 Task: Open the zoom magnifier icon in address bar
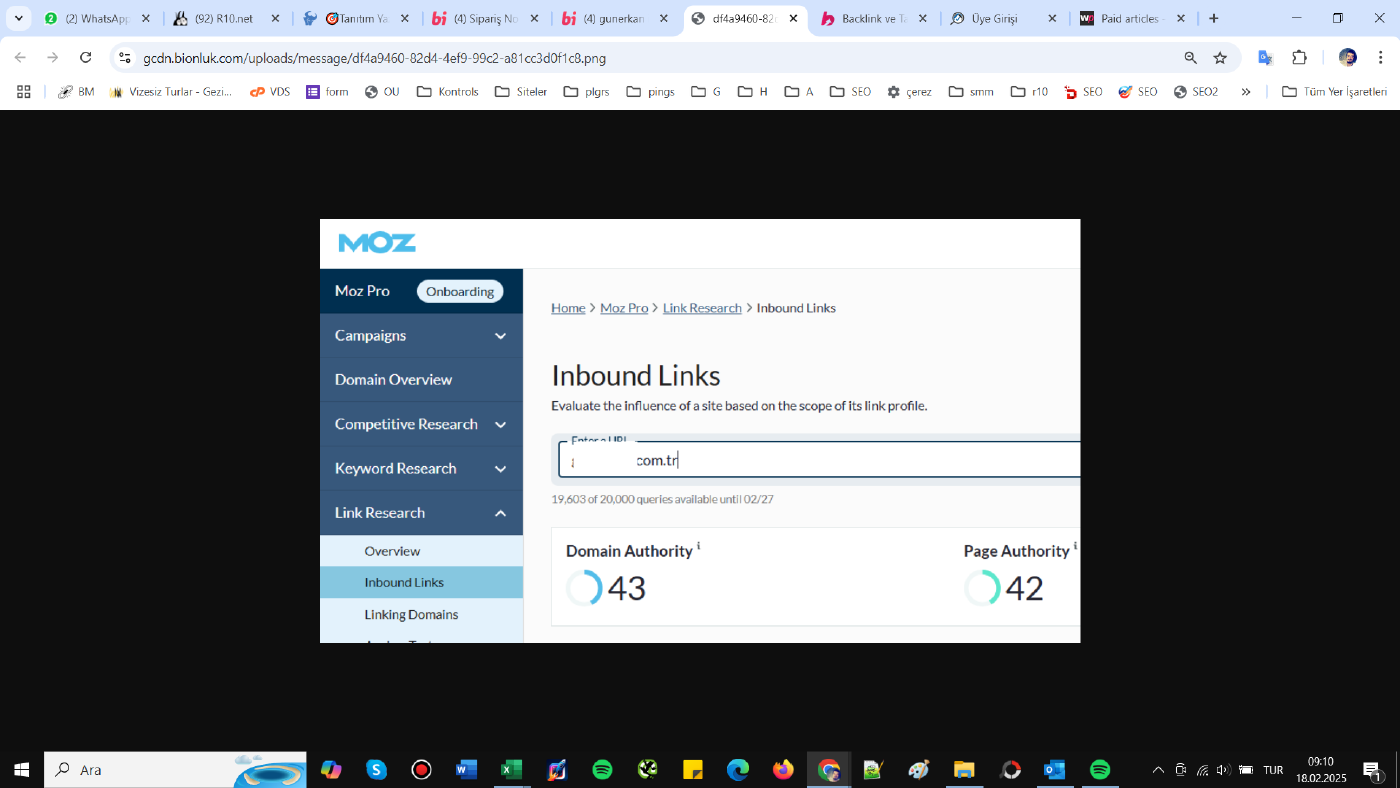click(1190, 58)
